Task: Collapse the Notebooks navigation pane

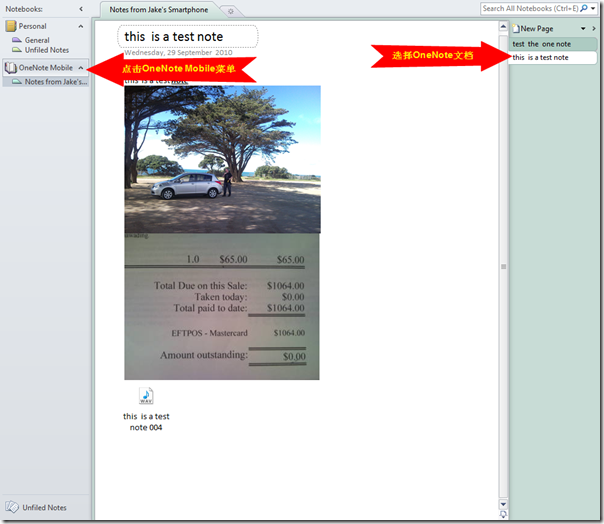Action: [x=81, y=9]
